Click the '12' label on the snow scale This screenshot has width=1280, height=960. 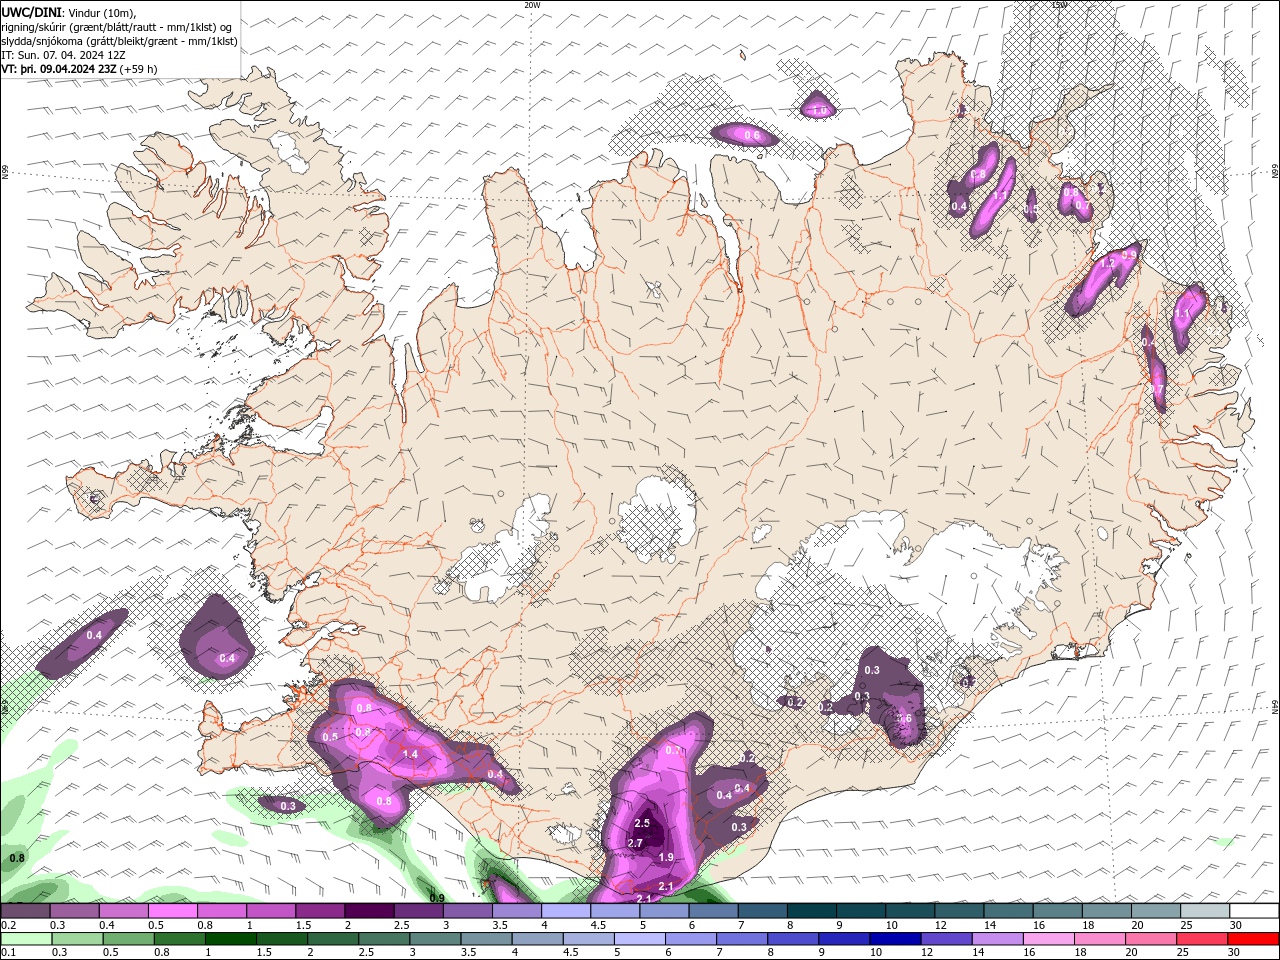[940, 925]
